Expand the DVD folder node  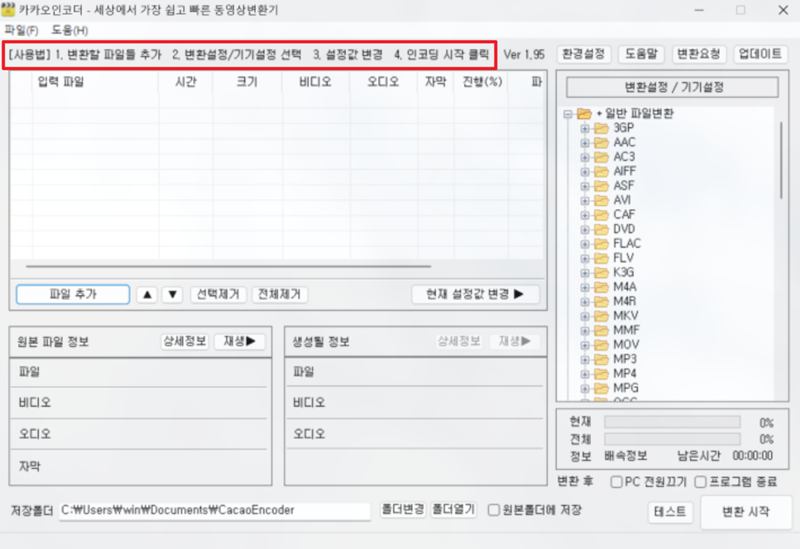(585, 230)
